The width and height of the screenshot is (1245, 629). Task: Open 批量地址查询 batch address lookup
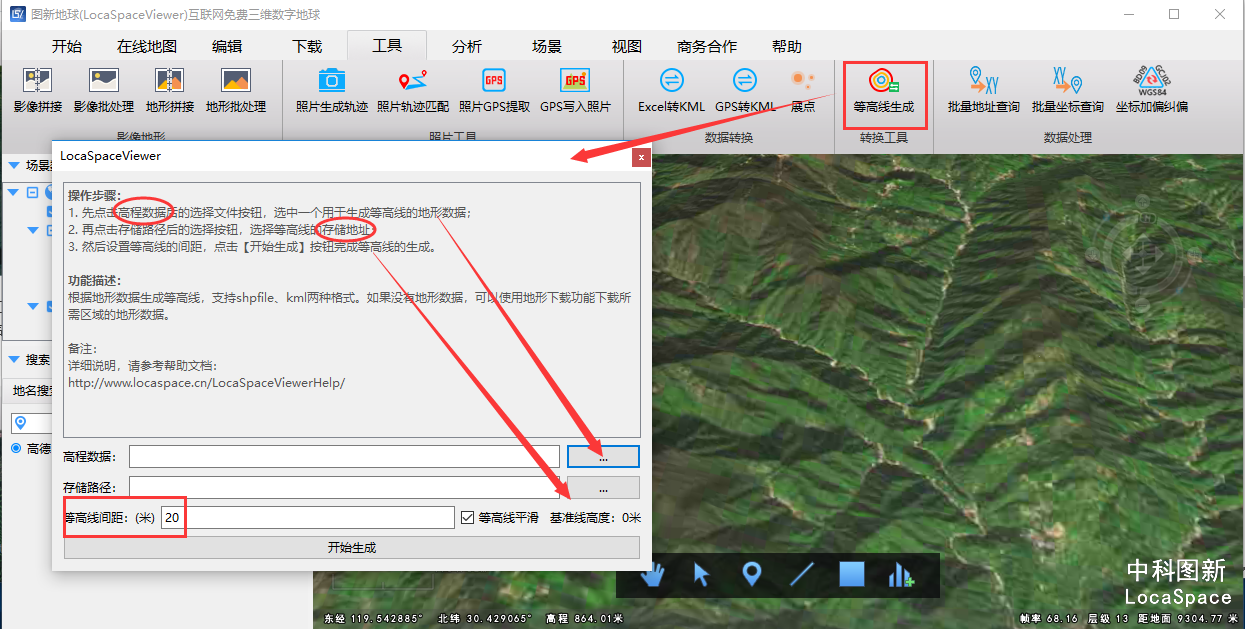click(984, 90)
